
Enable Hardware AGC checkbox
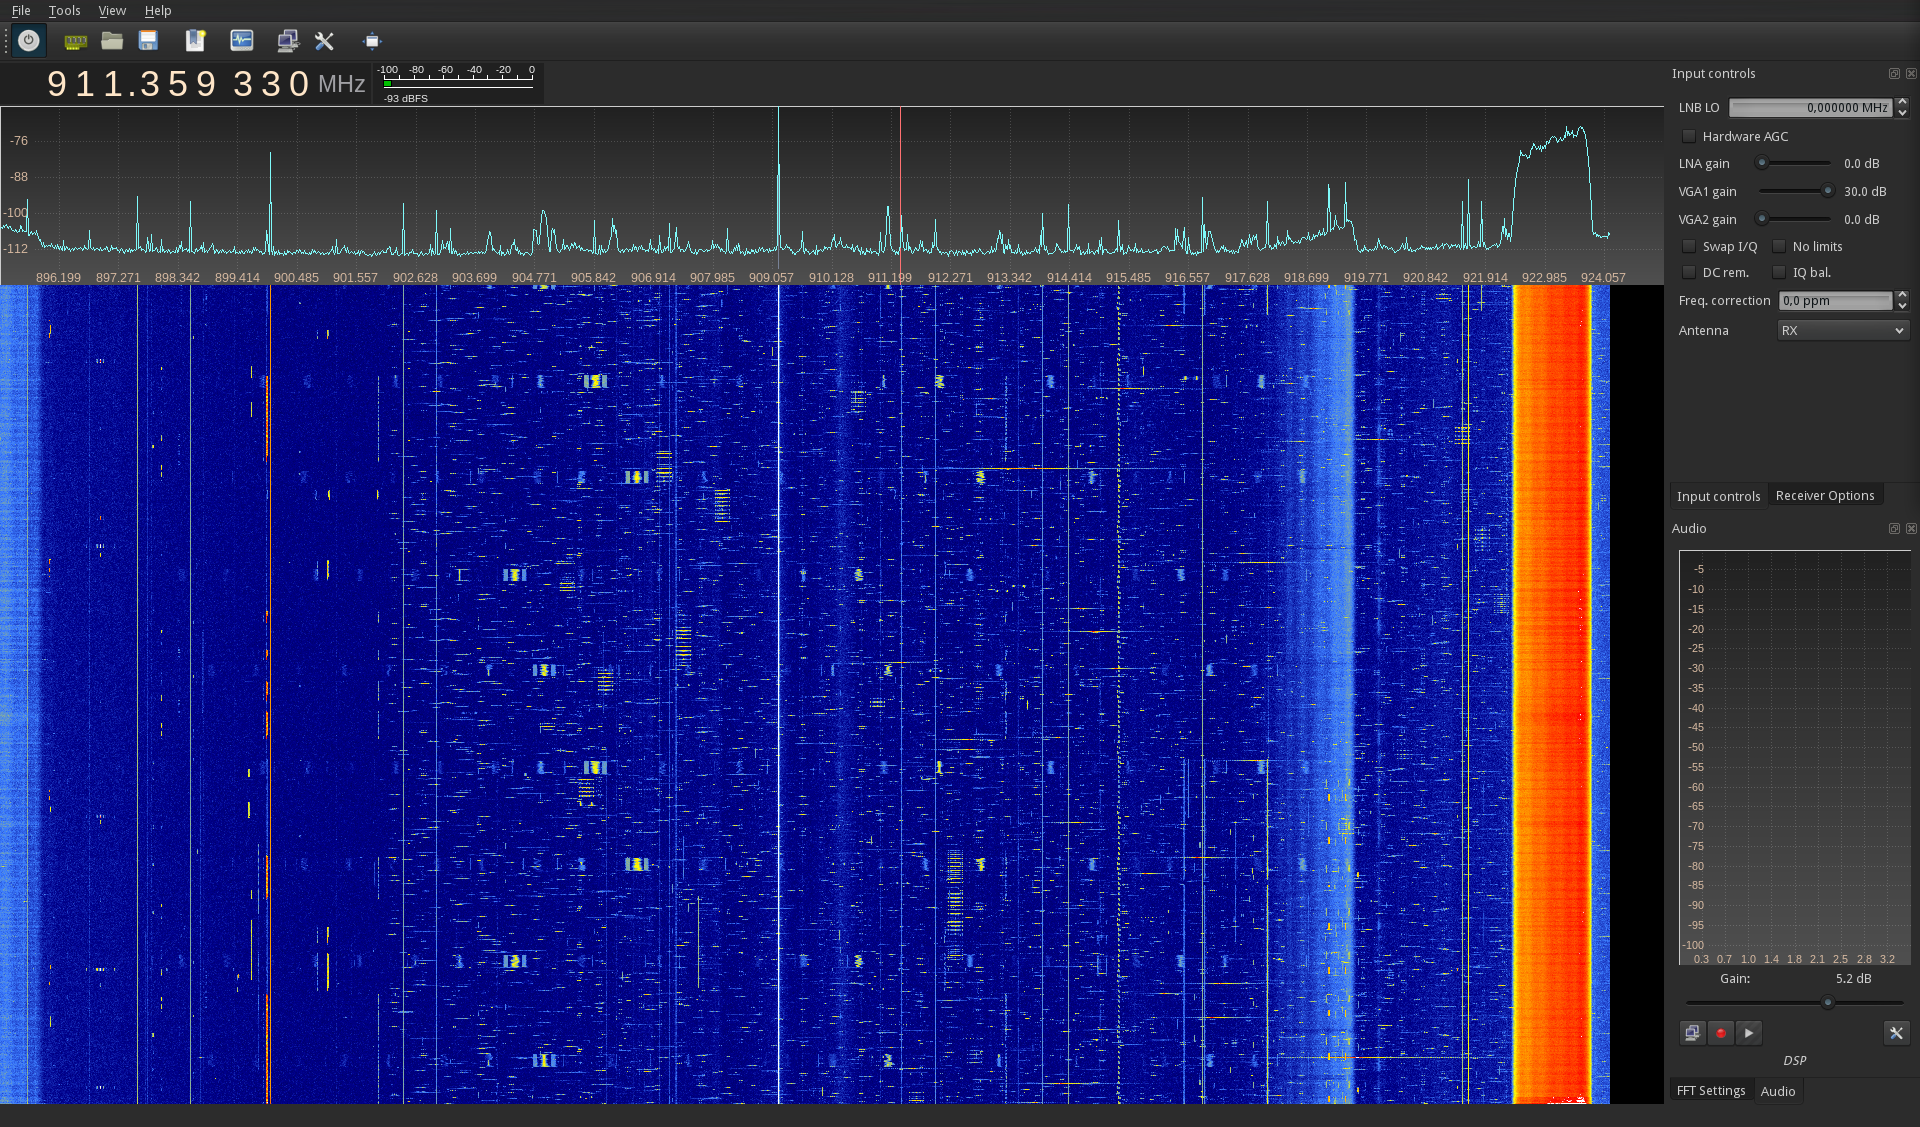[1689, 137]
